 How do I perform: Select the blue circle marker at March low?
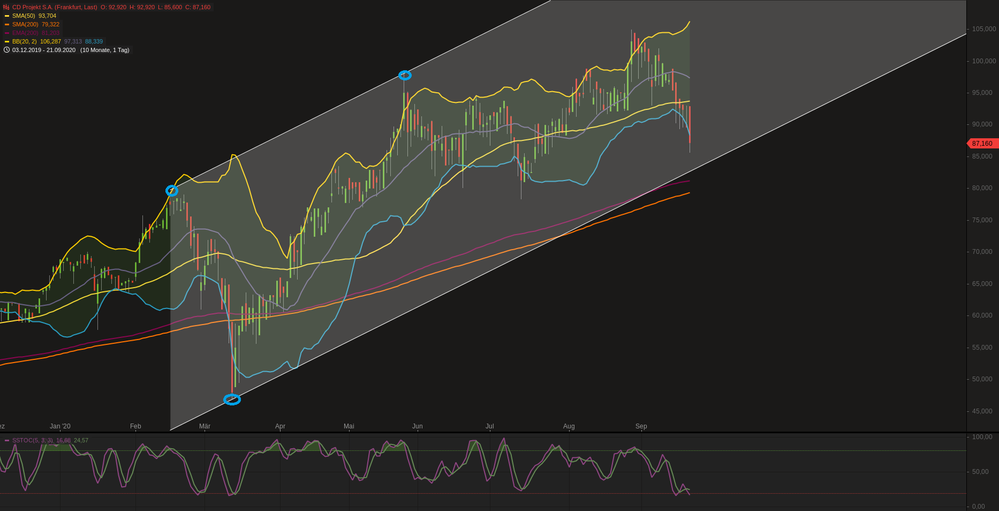coord(232,399)
